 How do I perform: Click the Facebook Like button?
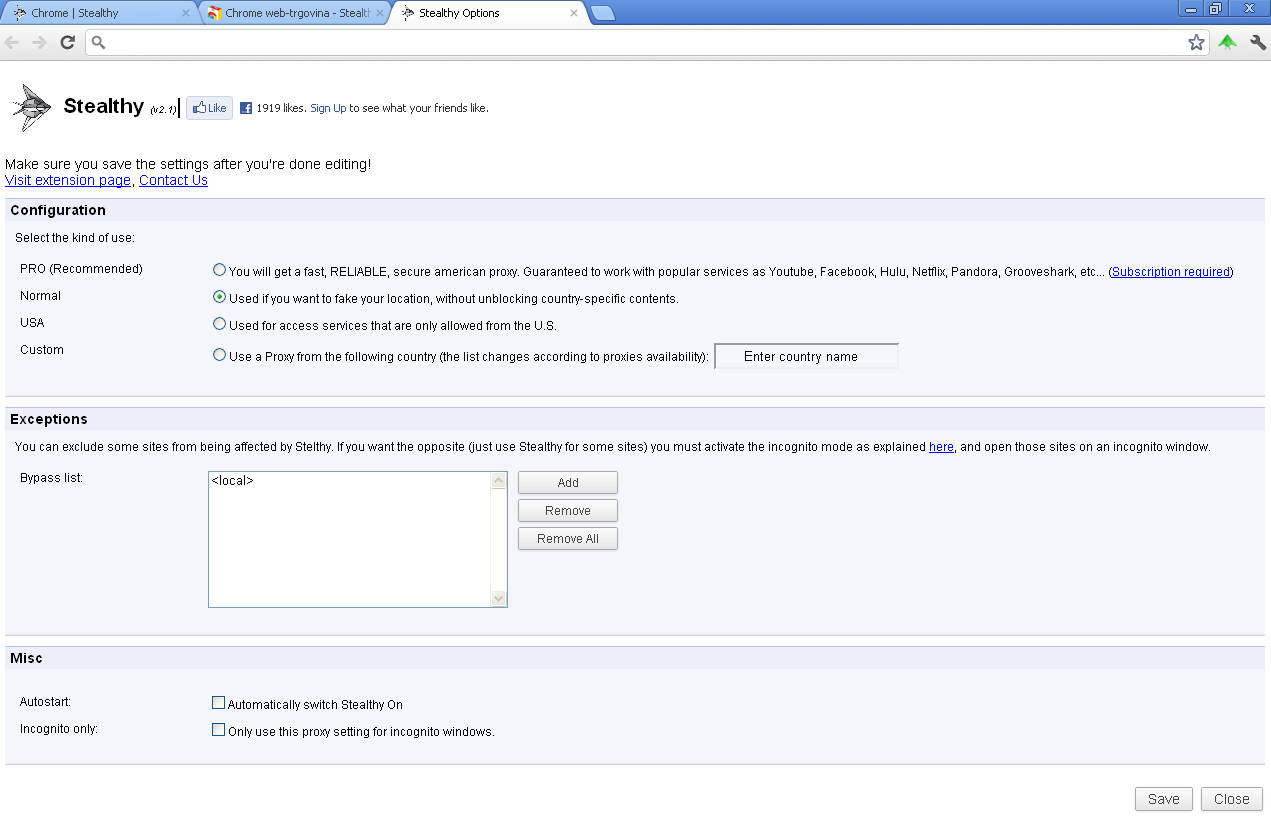tap(209, 108)
